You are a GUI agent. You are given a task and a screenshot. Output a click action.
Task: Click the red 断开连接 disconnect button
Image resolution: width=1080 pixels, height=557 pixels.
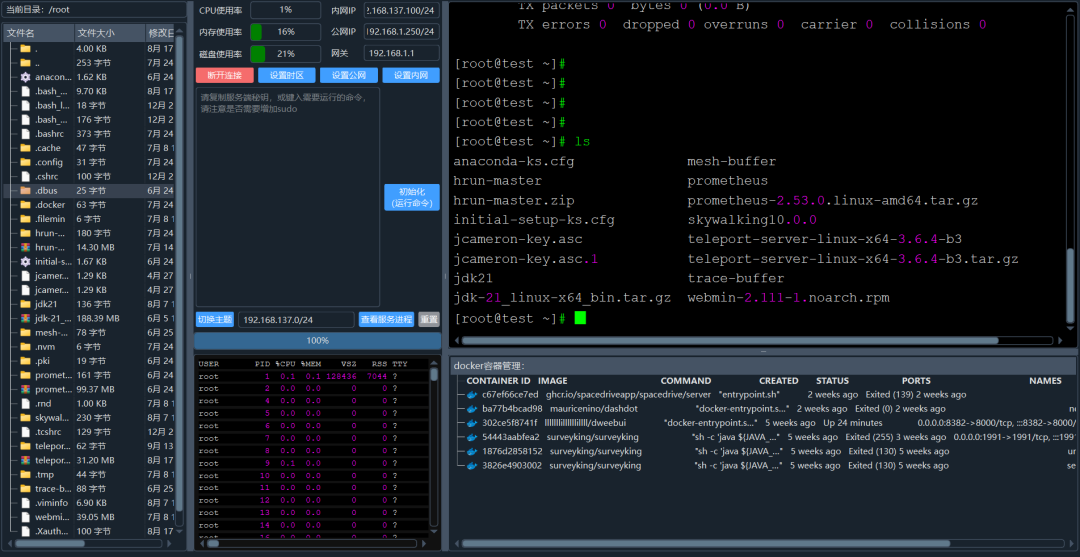[x=225, y=75]
